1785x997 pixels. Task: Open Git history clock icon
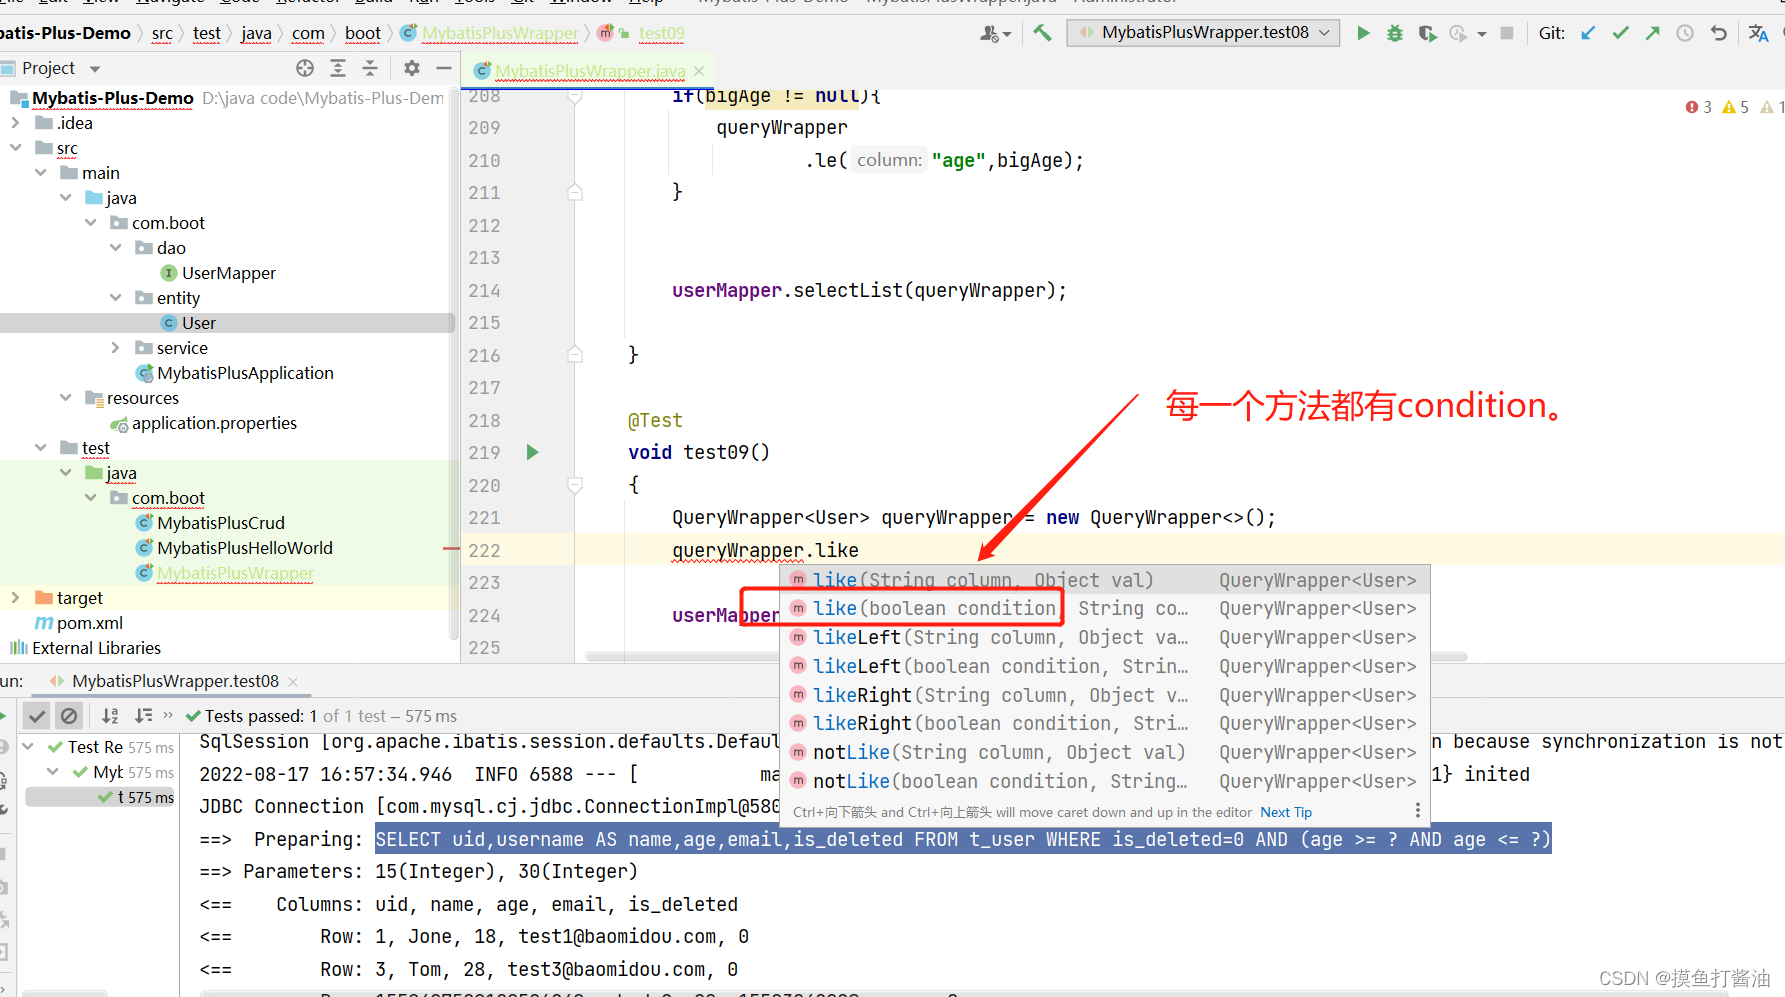1685,33
